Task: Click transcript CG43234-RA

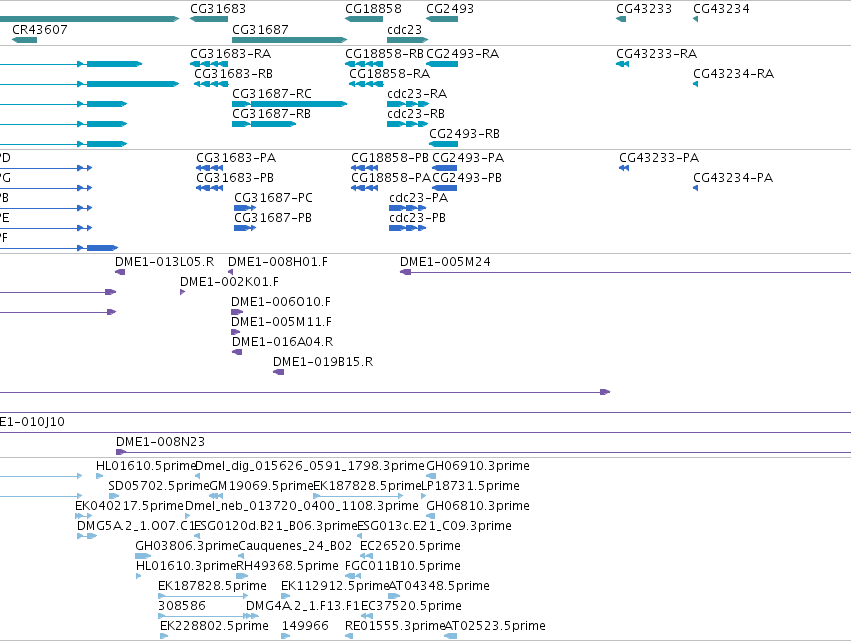Action: coord(695,84)
